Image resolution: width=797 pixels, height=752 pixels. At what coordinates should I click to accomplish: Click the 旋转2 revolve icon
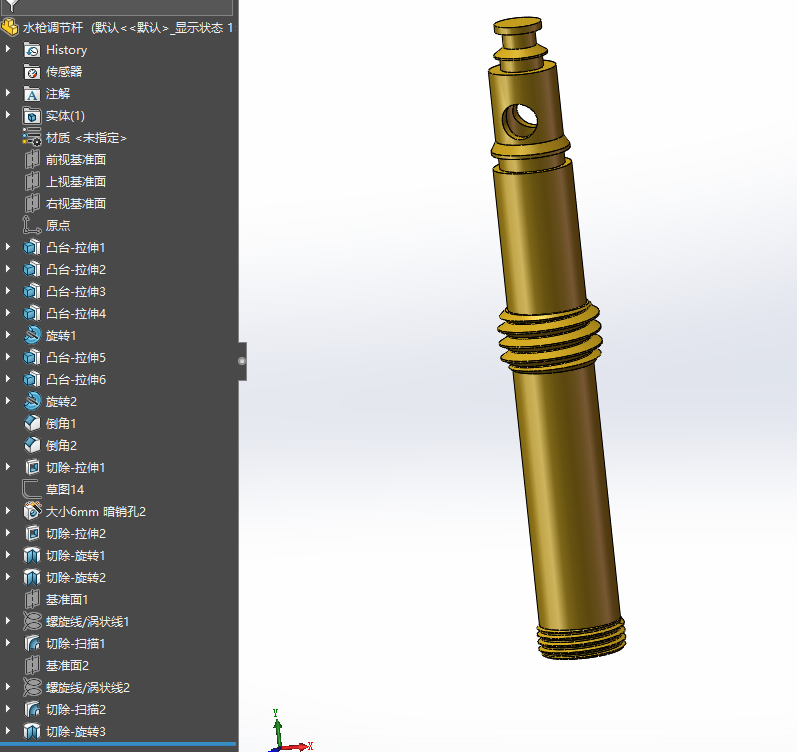[32, 402]
